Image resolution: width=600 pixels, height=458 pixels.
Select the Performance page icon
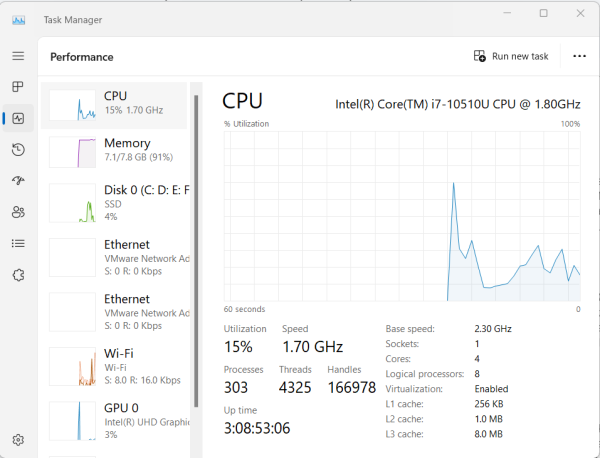pos(18,118)
